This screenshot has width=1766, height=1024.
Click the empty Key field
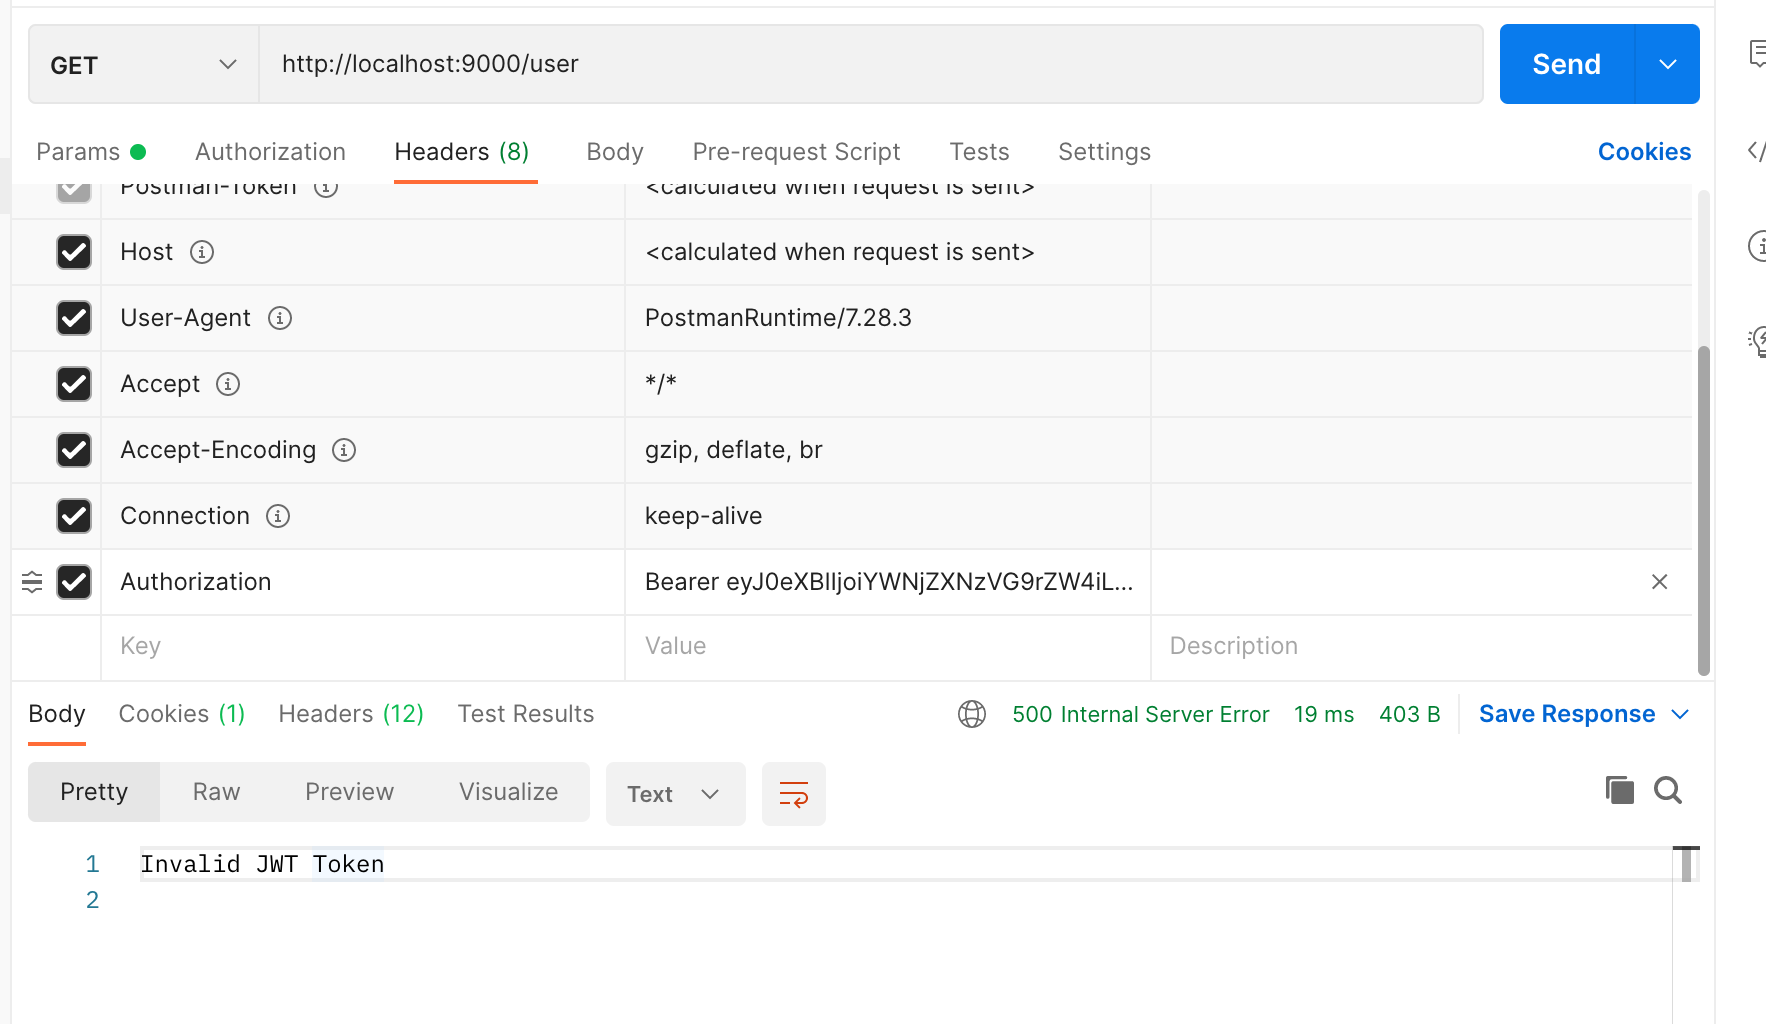(363, 647)
